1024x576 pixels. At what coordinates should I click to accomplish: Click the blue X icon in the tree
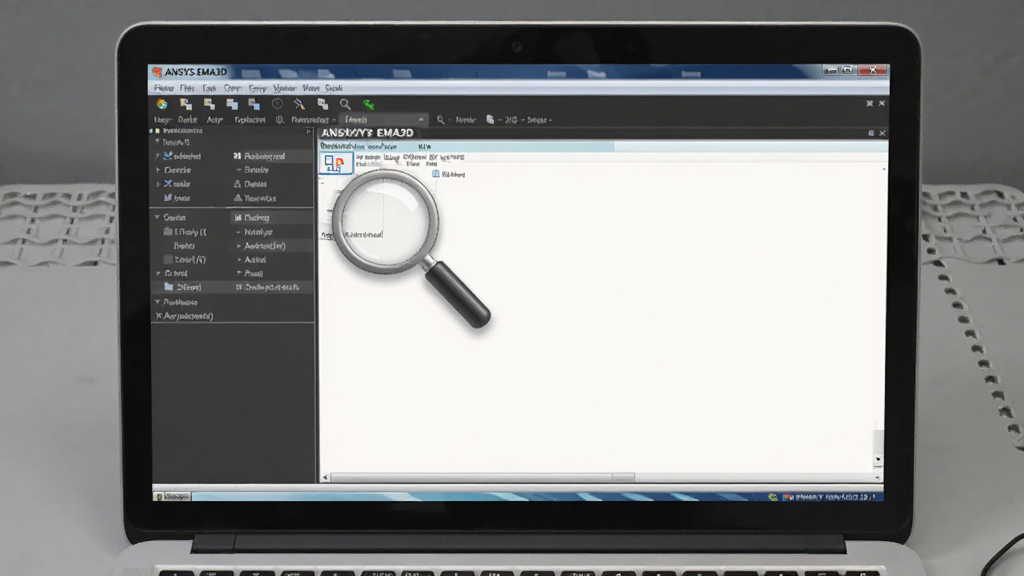(x=168, y=184)
